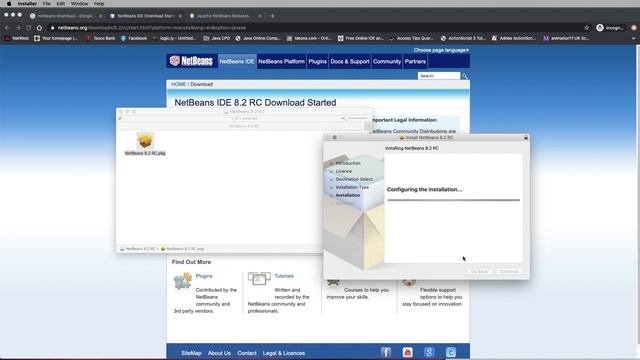Image resolution: width=640 pixels, height=360 pixels.
Task: Open the SiteMap footer link
Action: (191, 353)
